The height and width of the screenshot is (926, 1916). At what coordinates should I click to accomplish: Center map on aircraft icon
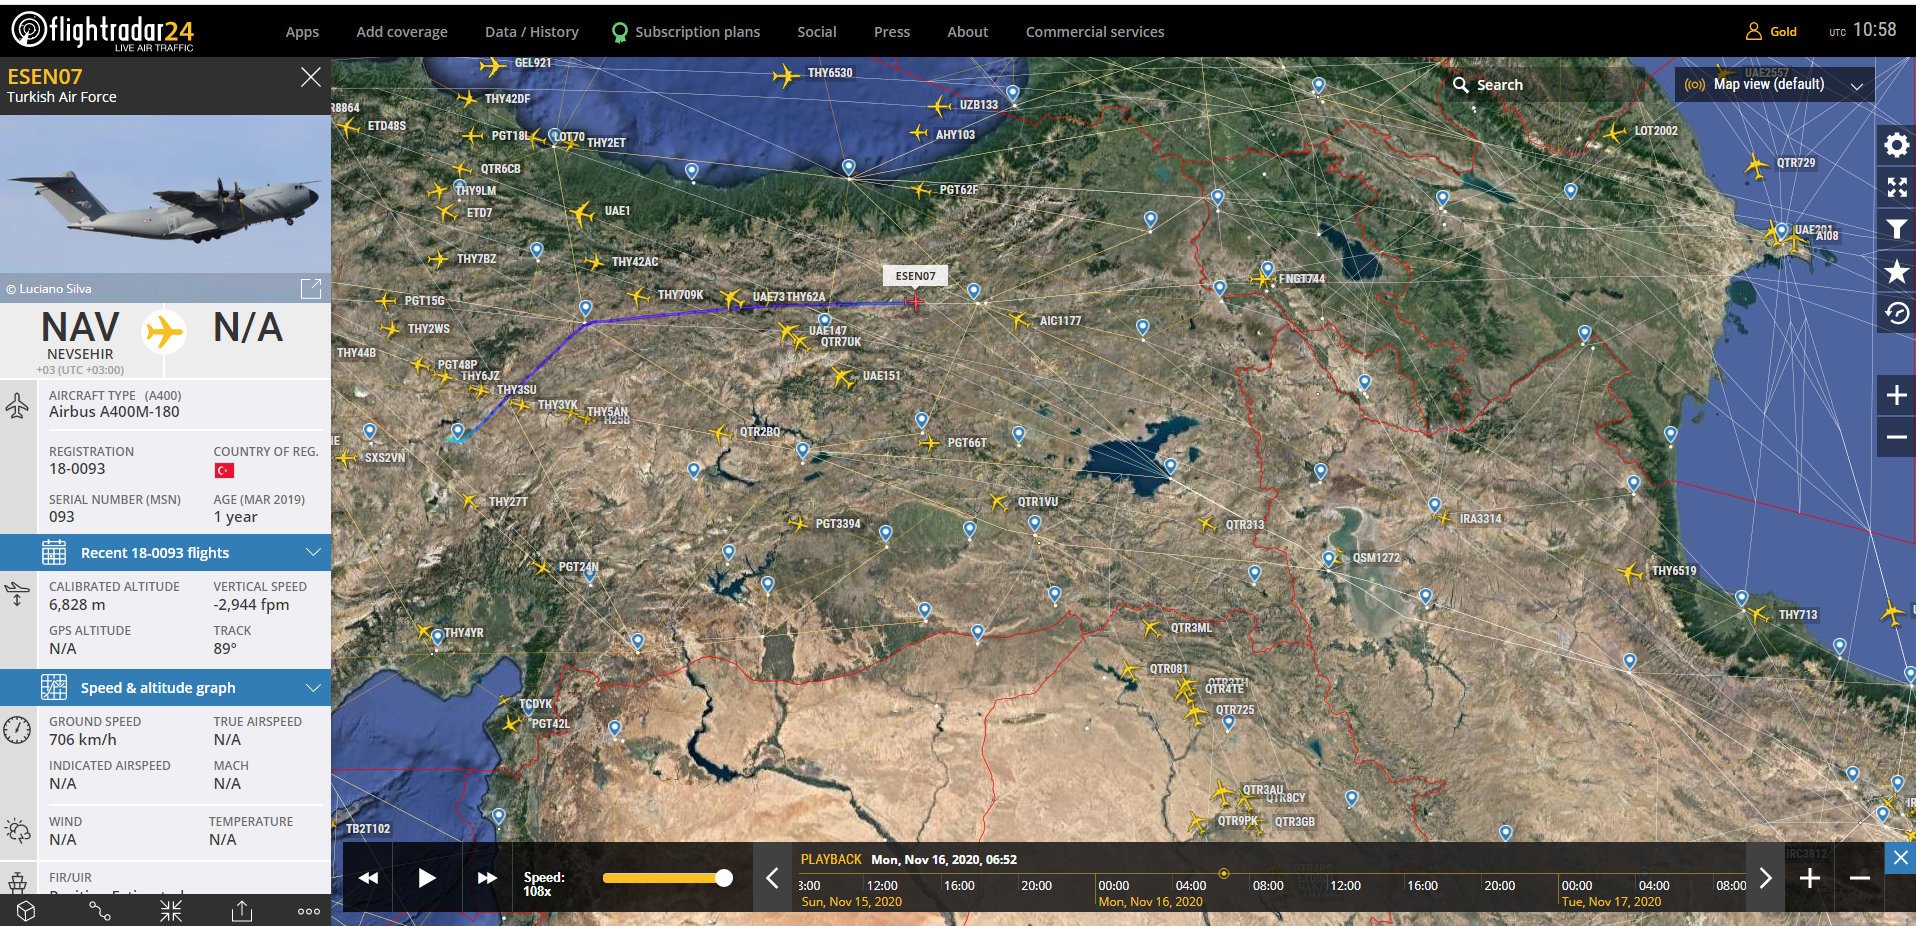(171, 911)
